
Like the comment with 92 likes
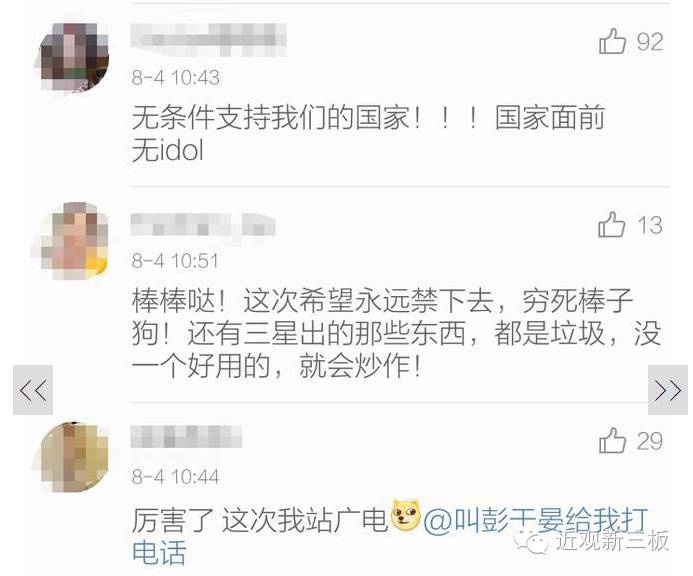pos(612,41)
